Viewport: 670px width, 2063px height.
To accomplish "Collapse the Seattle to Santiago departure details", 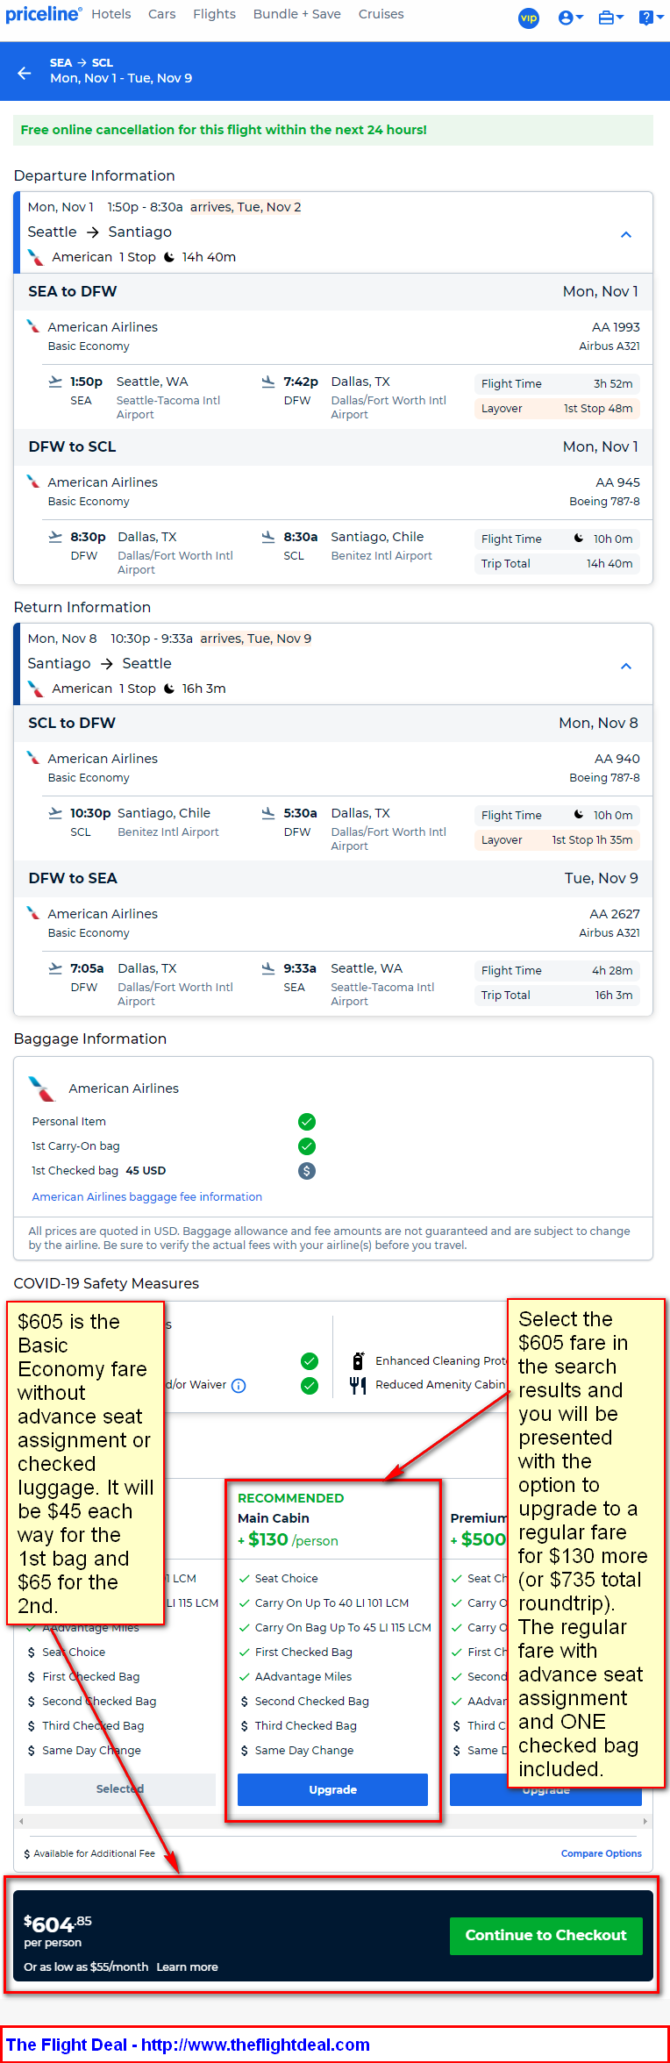I will click(626, 234).
